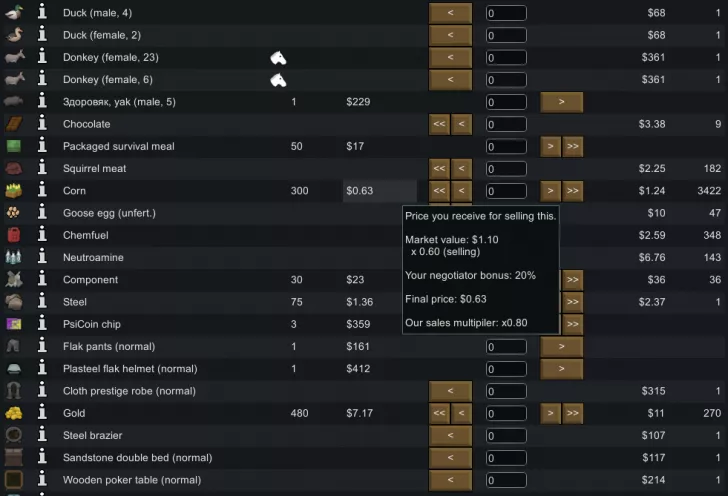This screenshot has height=496, width=728.
Task: Click the Corn item icon
Action: coord(14,190)
